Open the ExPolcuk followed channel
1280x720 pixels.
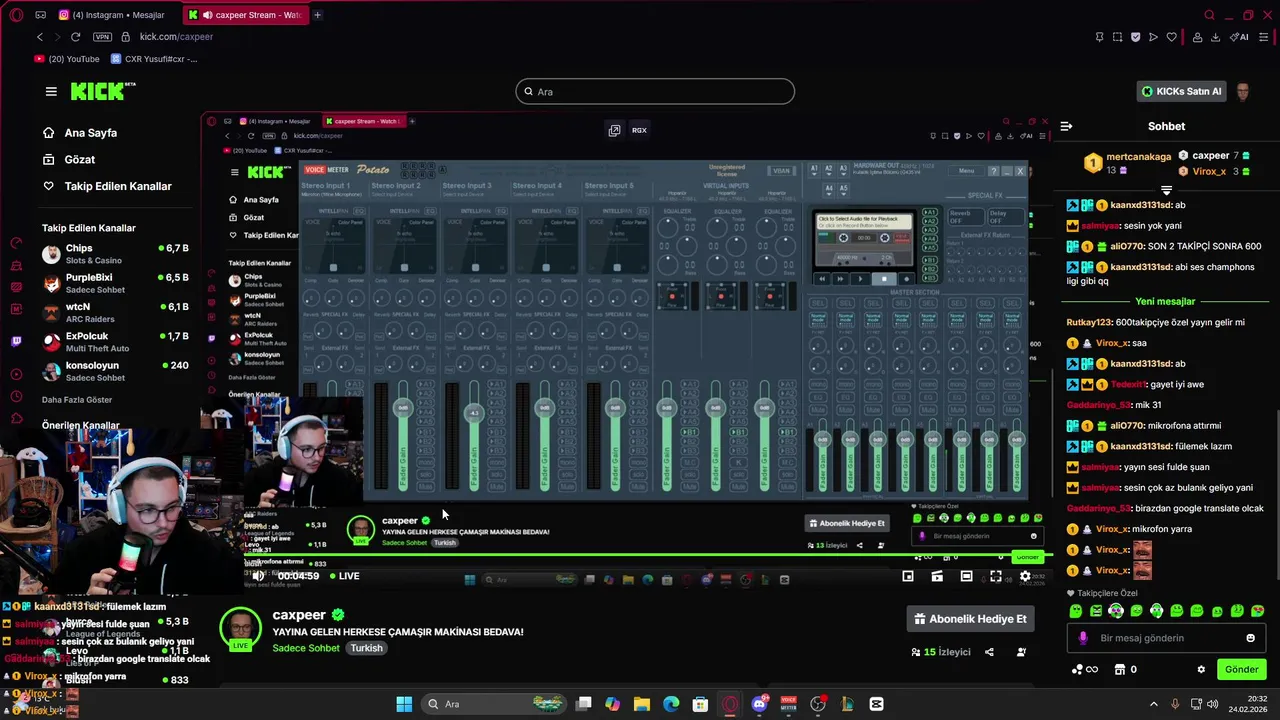pos(115,342)
